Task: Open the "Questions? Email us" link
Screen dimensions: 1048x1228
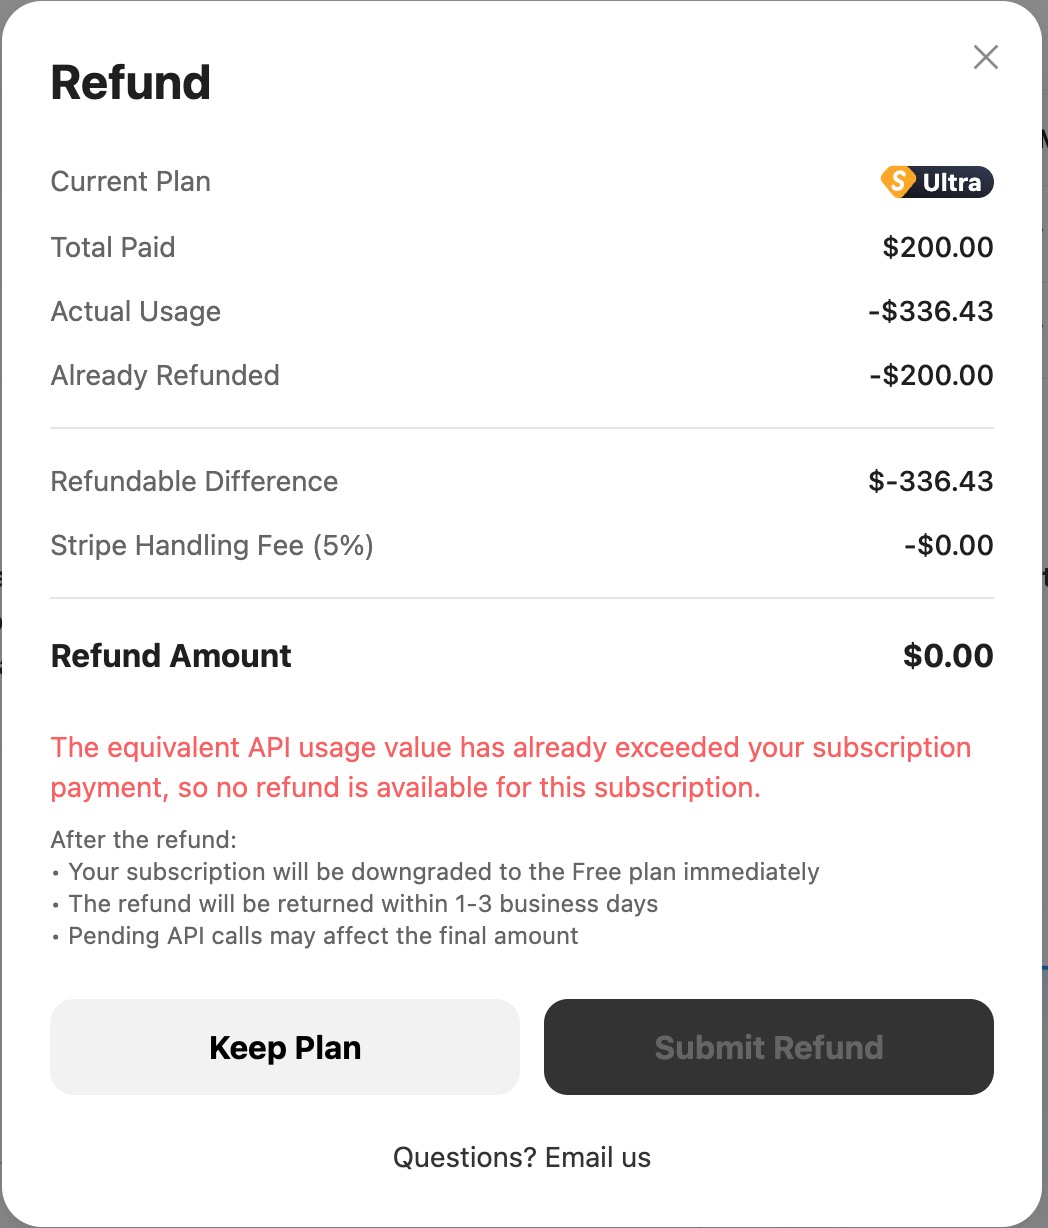Action: 522,1157
